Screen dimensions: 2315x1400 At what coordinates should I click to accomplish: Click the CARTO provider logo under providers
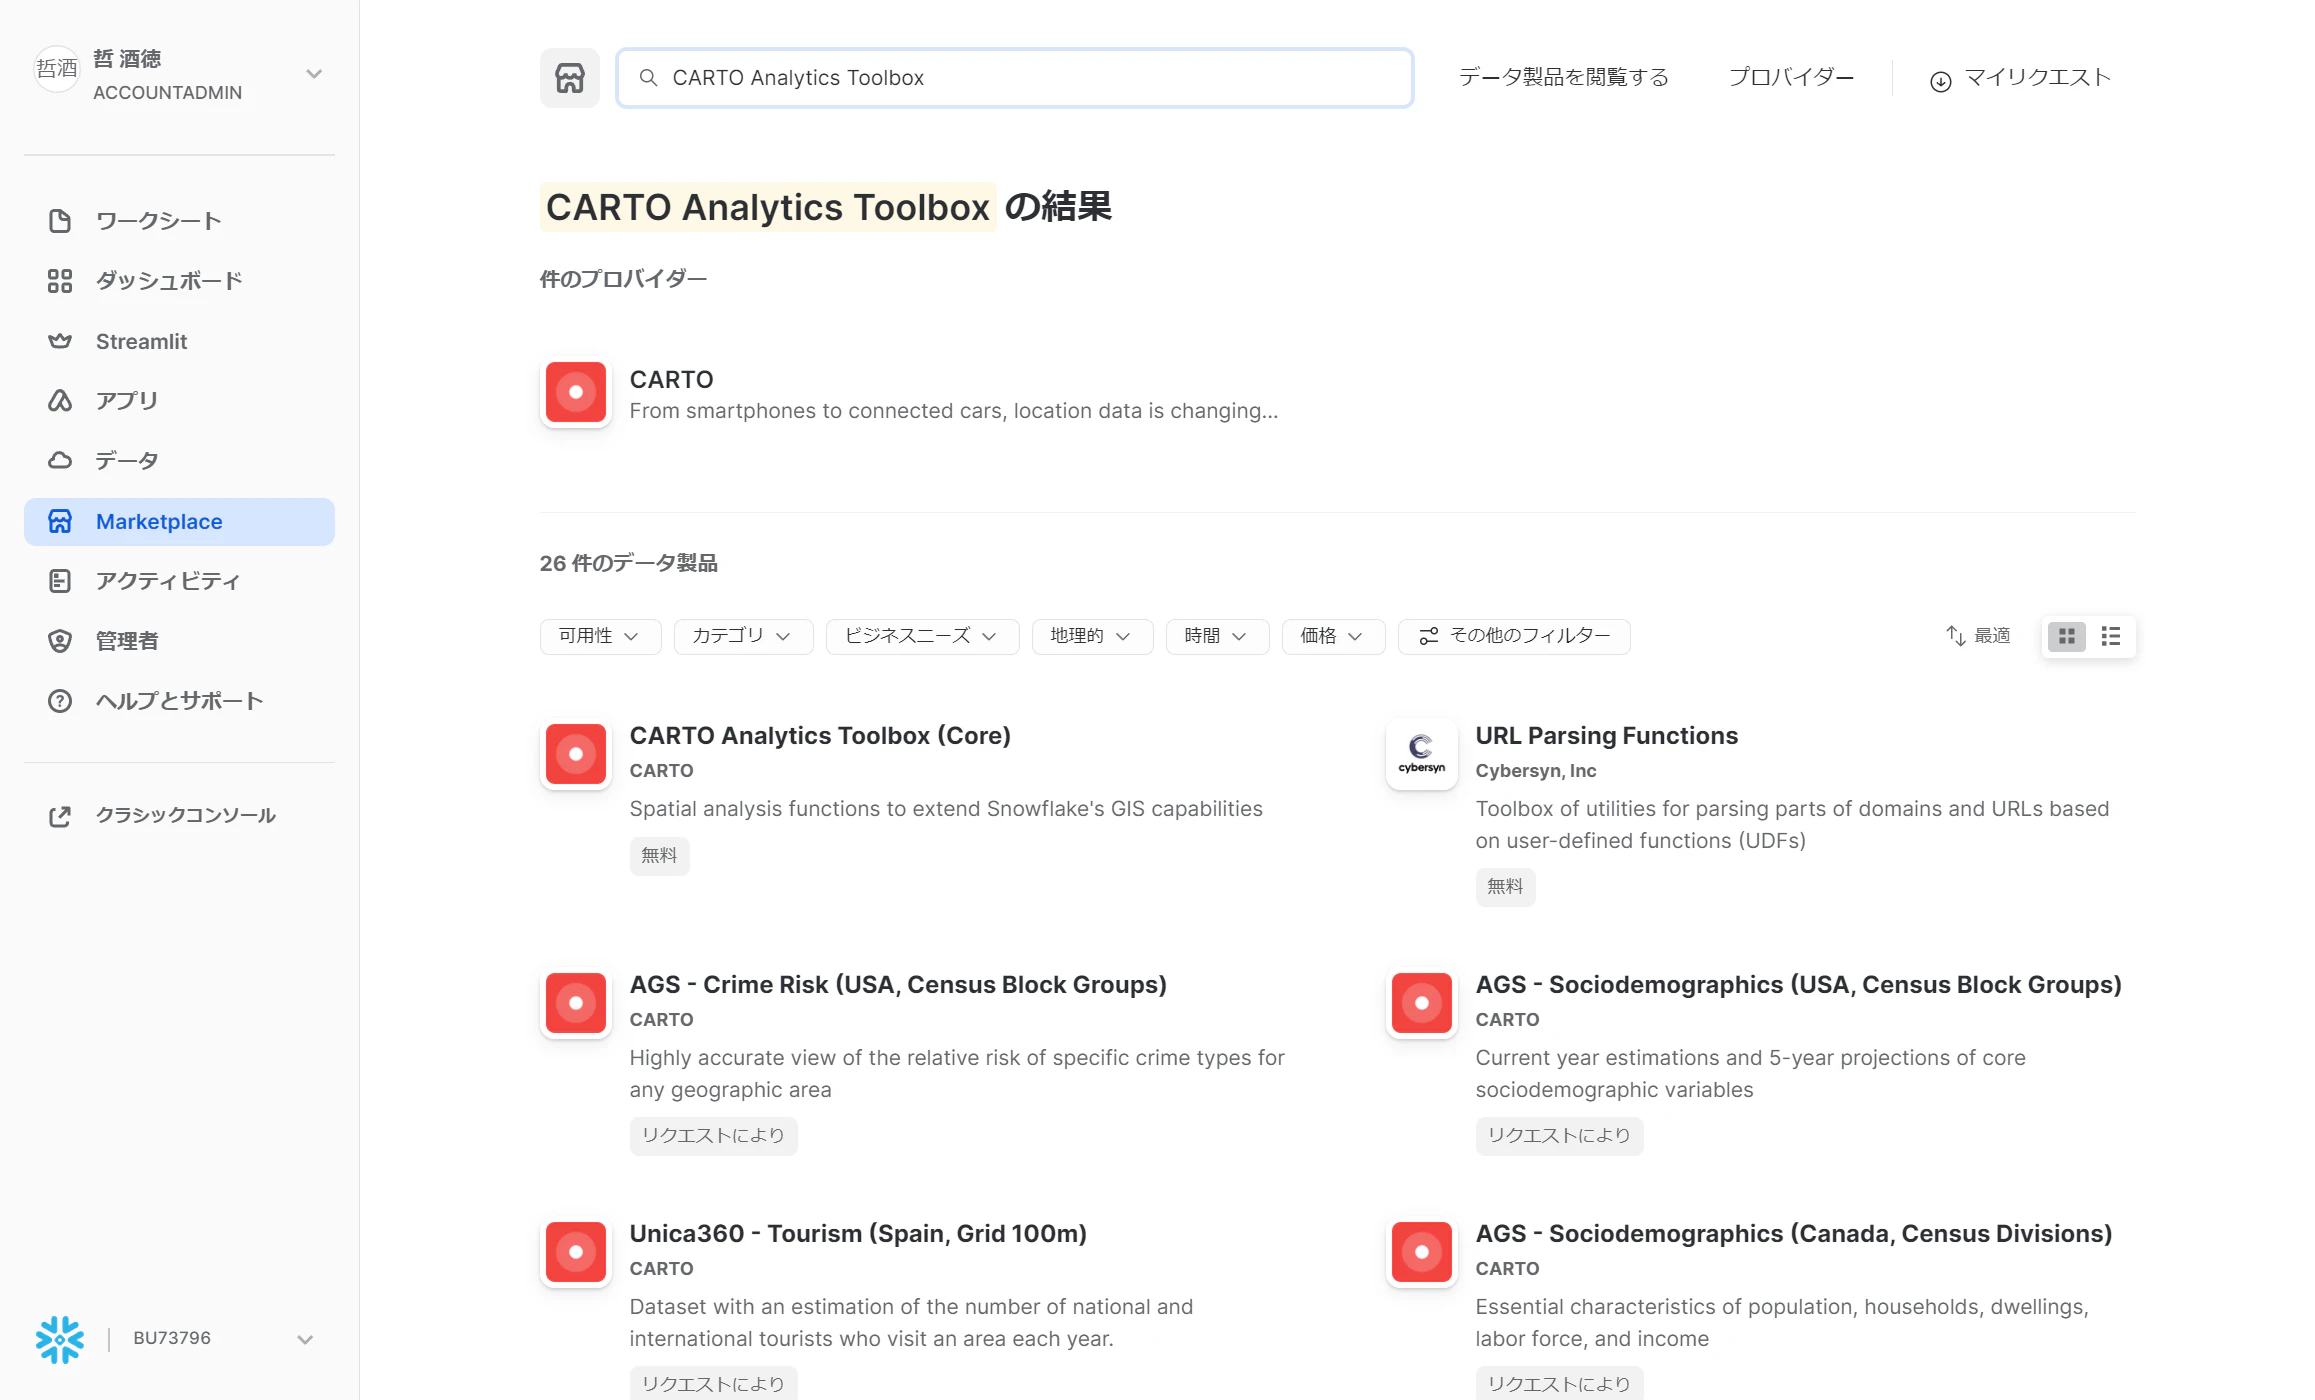pos(576,392)
